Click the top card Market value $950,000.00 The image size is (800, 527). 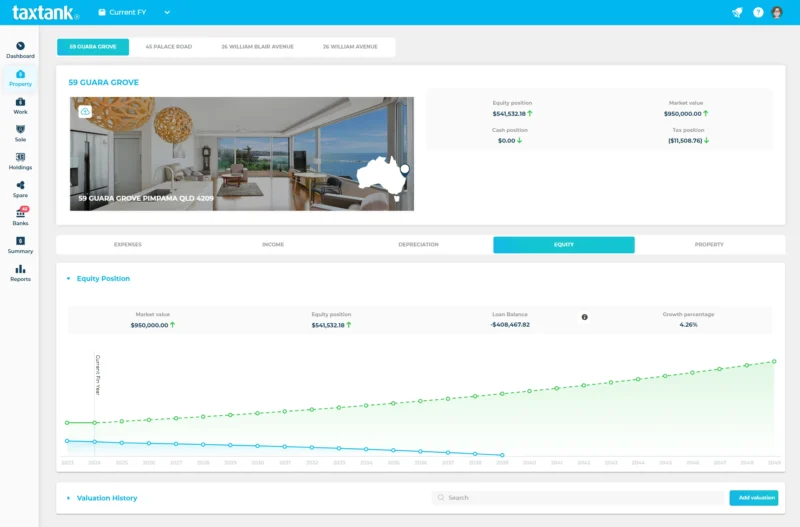686,113
